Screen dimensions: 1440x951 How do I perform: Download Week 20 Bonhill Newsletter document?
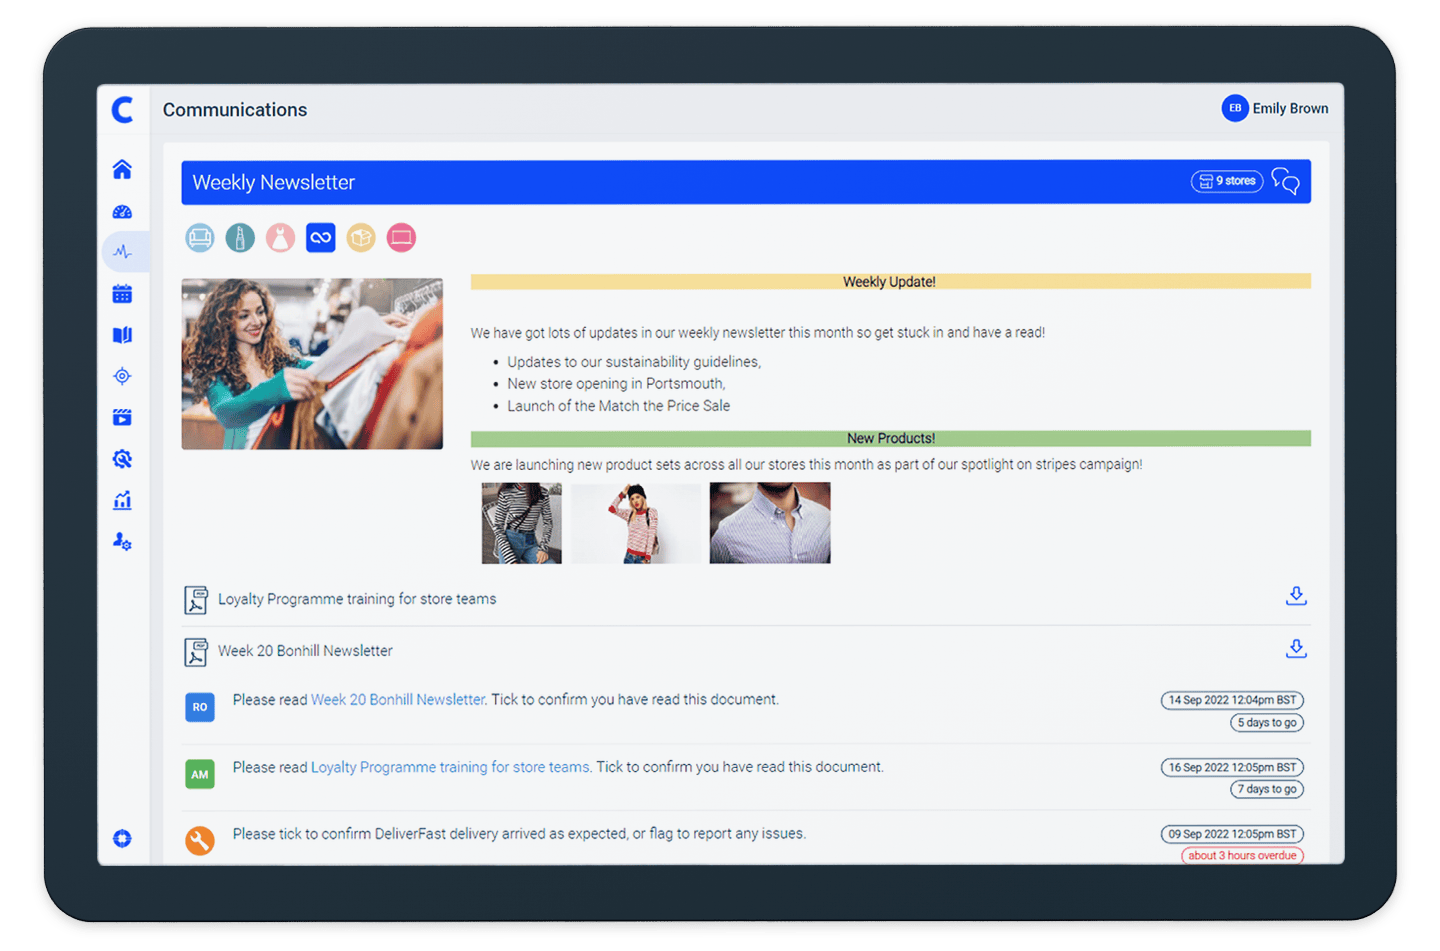click(x=1296, y=648)
